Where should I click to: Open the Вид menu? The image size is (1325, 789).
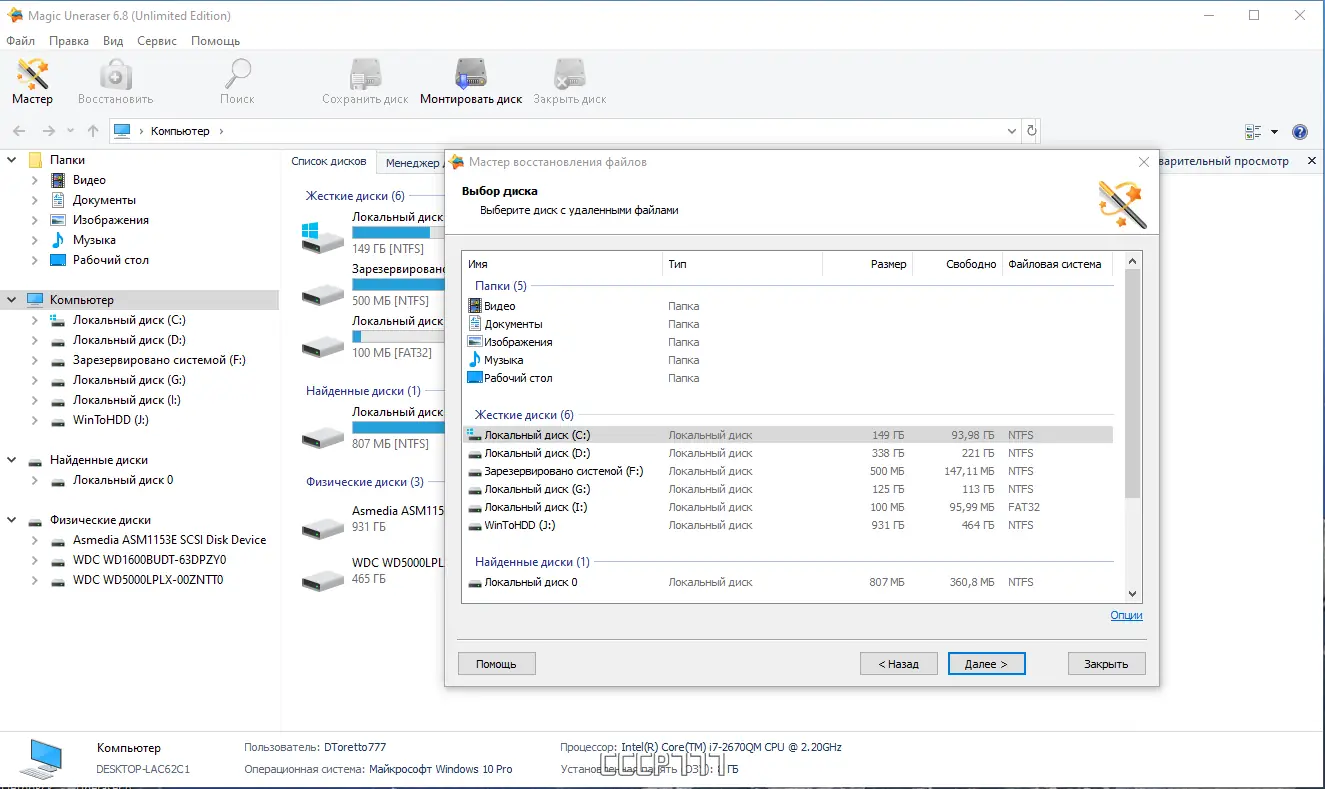(x=113, y=41)
